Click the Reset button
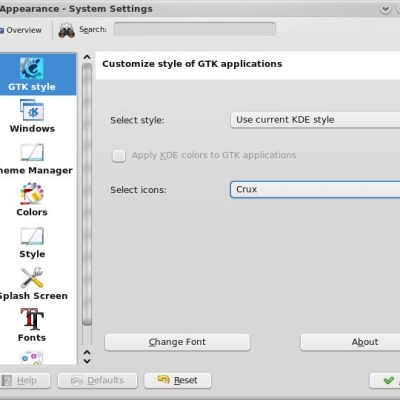The height and width of the screenshot is (400, 400). coord(178,380)
